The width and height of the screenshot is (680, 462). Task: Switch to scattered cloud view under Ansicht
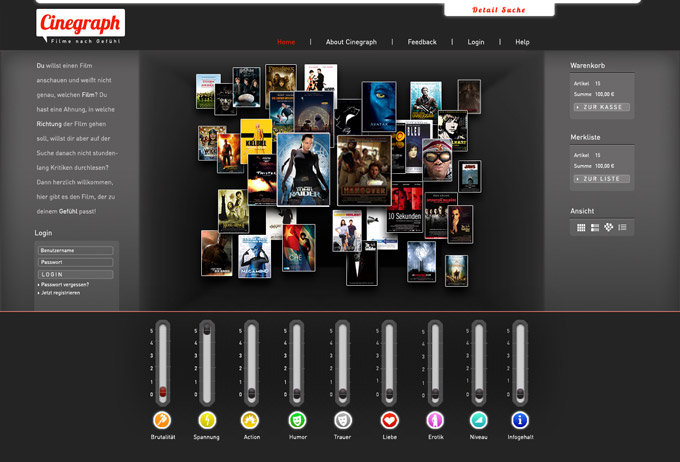coord(608,228)
